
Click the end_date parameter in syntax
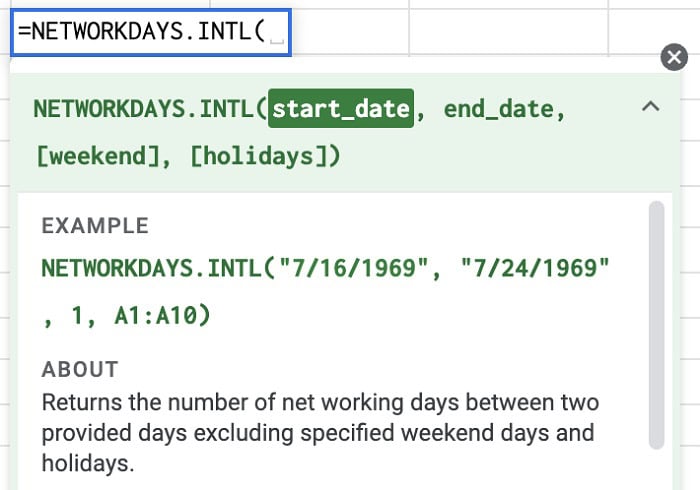coord(497,109)
